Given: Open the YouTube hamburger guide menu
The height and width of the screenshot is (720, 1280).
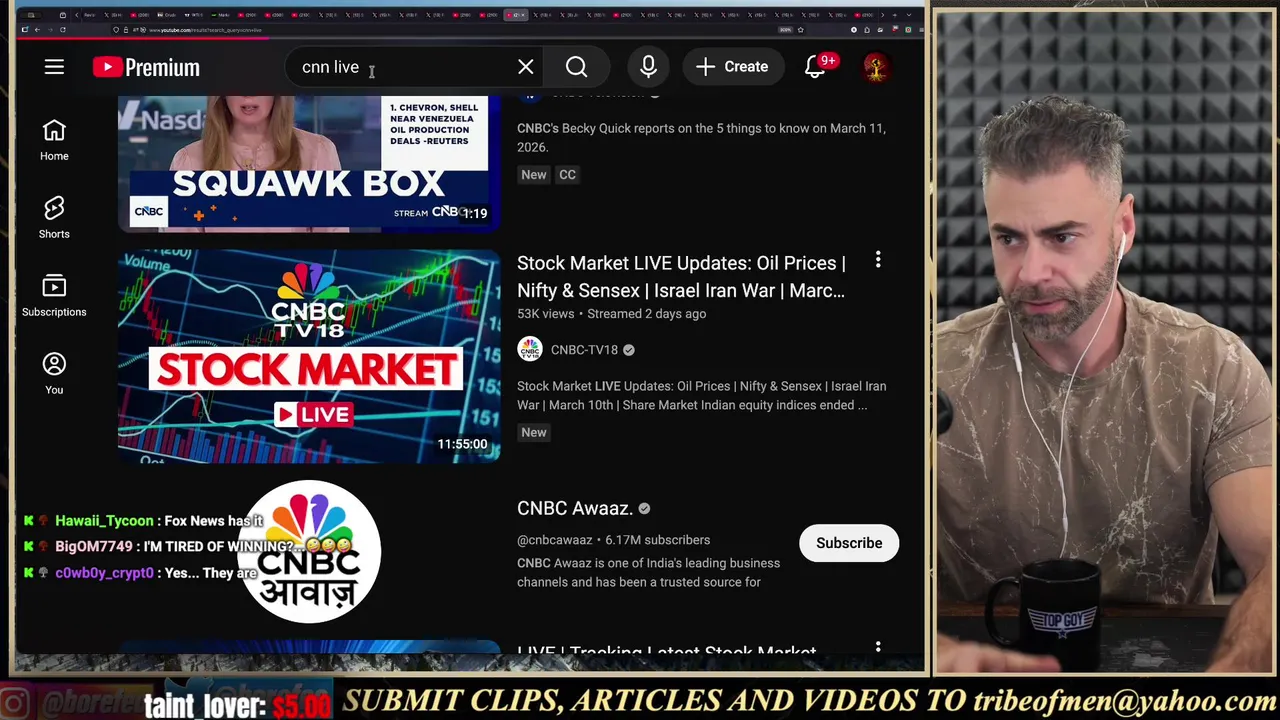Looking at the screenshot, I should pyautogui.click(x=54, y=67).
